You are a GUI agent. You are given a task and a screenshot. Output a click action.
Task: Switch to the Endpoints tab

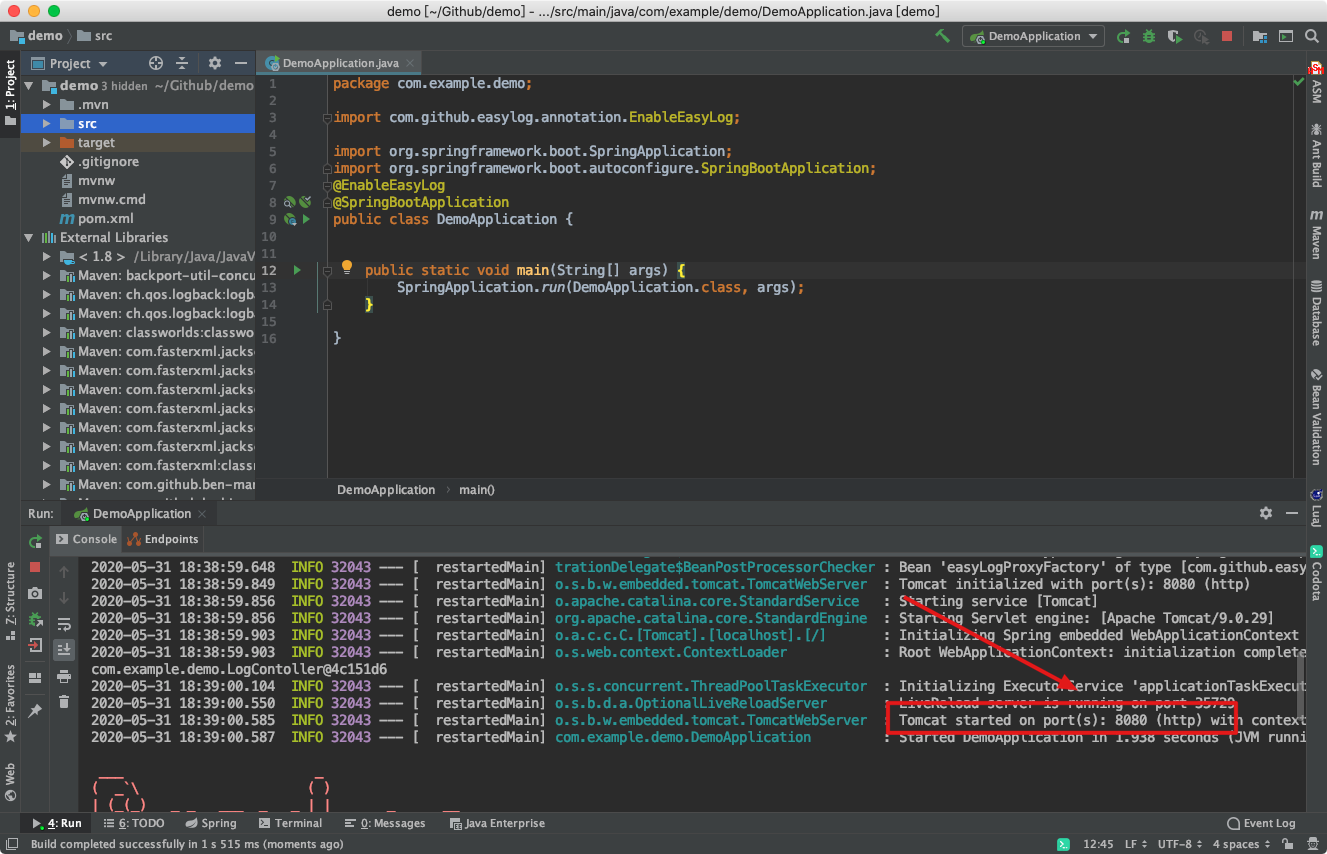[x=164, y=539]
